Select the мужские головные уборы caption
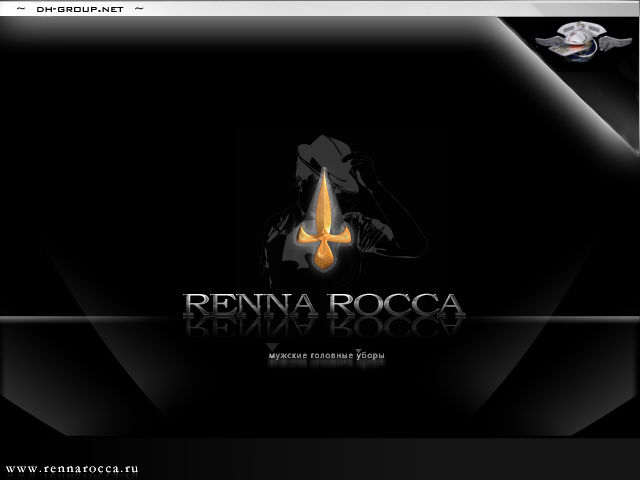Image resolution: width=640 pixels, height=480 pixels. tap(327, 356)
